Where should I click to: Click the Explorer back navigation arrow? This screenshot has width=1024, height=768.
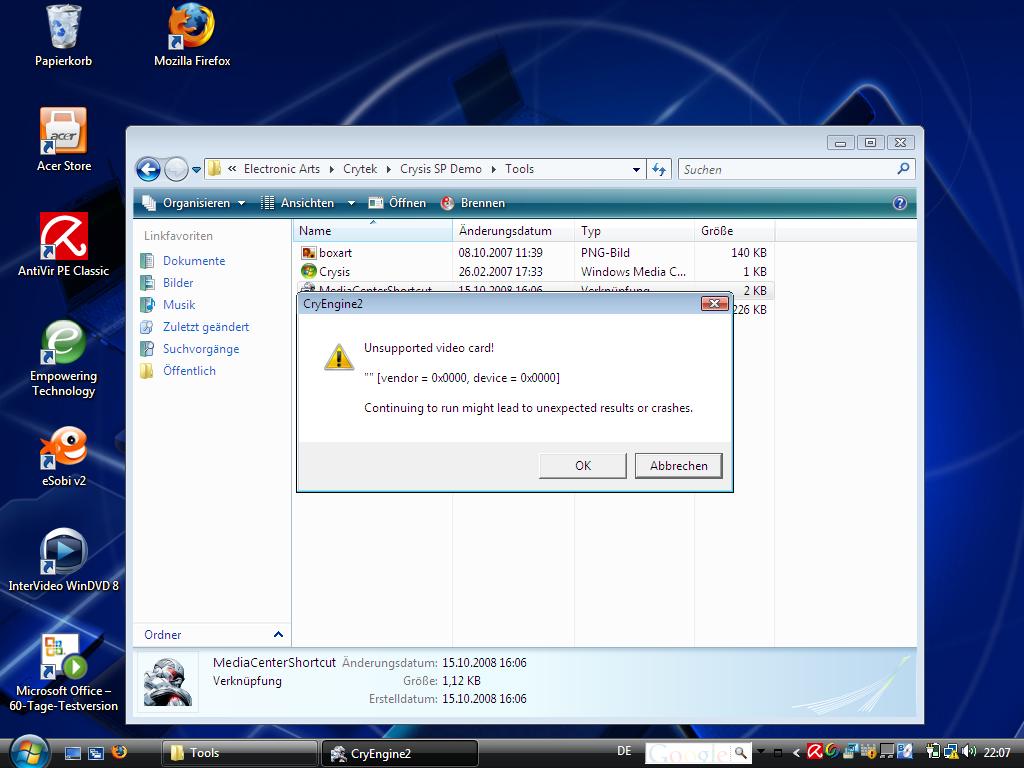point(148,170)
